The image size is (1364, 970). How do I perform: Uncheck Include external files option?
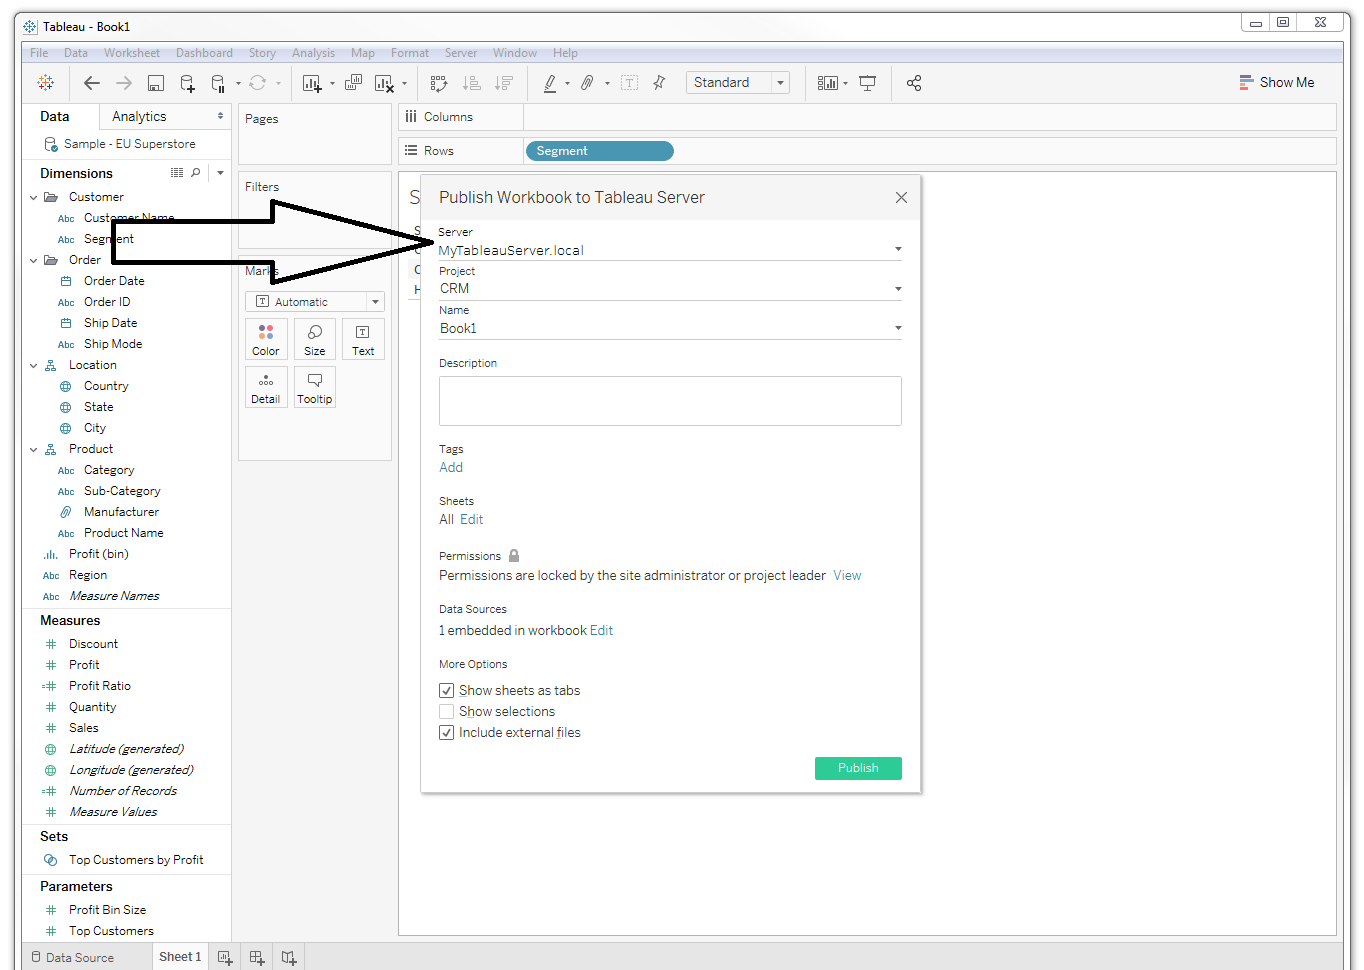click(447, 732)
